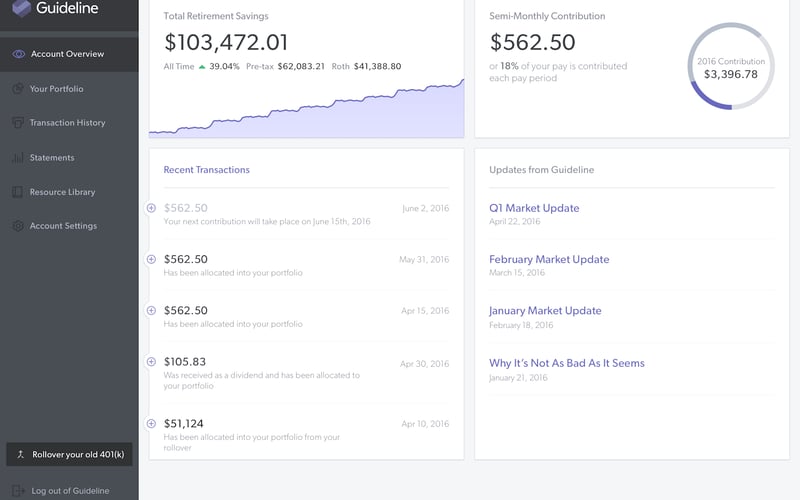800x500 pixels.
Task: Click the 2016 Contribution progress ring
Action: (731, 66)
